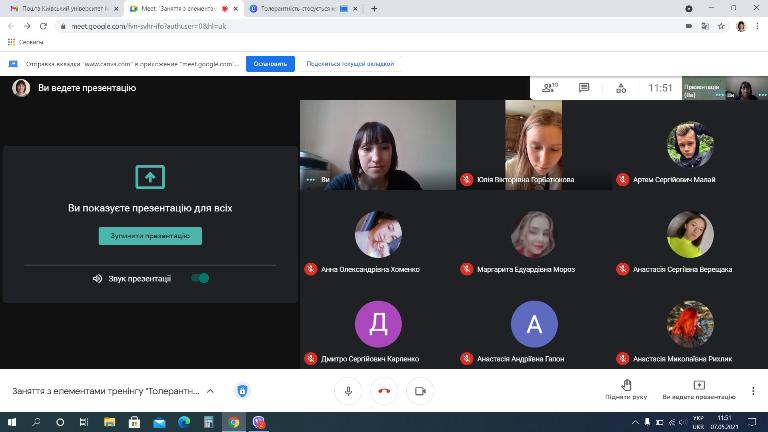Open the three-dot more options menu in Meet bar

[x=753, y=391]
